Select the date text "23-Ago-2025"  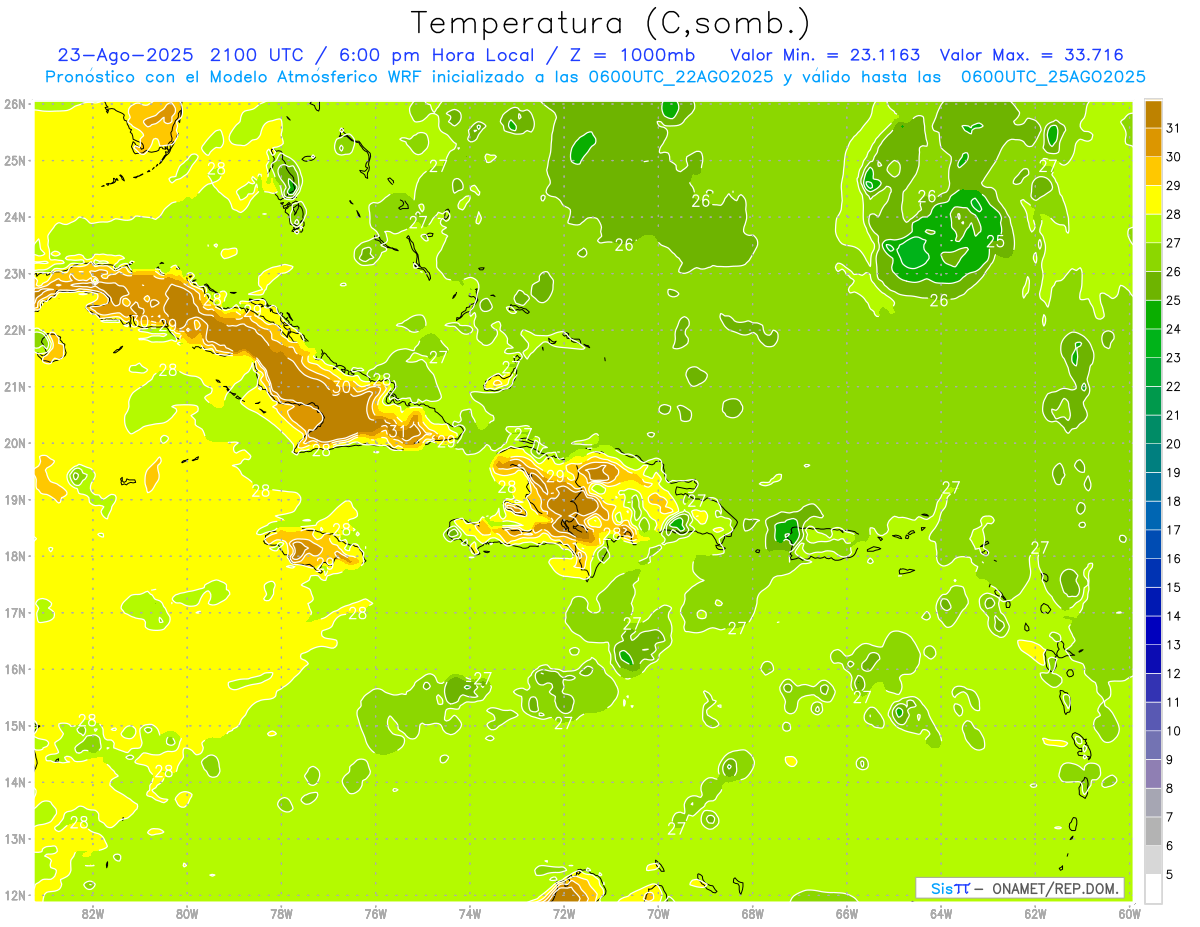point(124,55)
